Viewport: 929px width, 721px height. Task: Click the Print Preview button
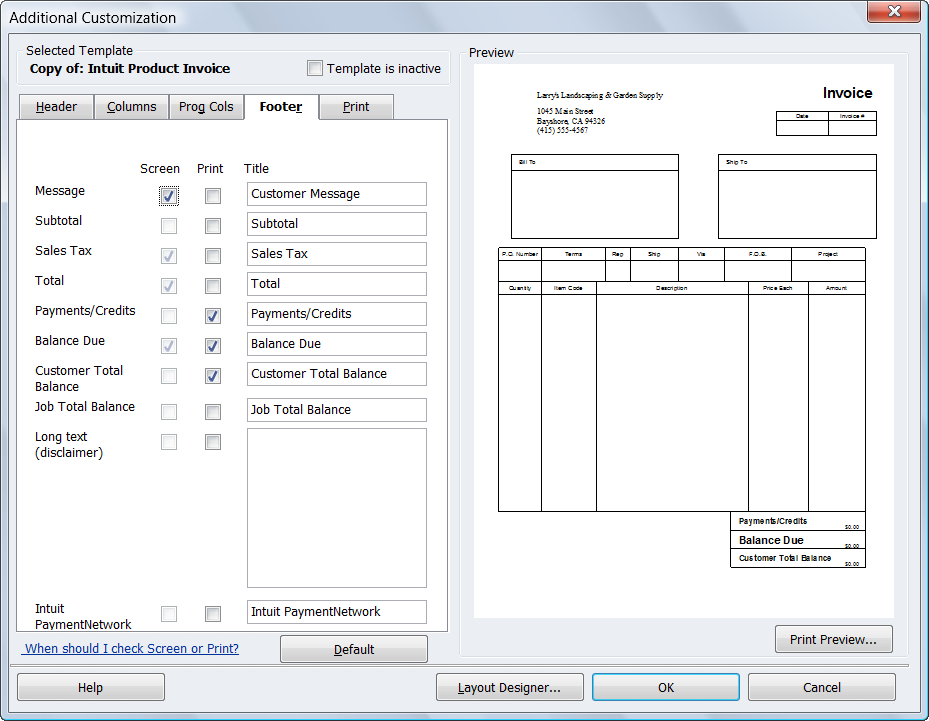click(833, 640)
